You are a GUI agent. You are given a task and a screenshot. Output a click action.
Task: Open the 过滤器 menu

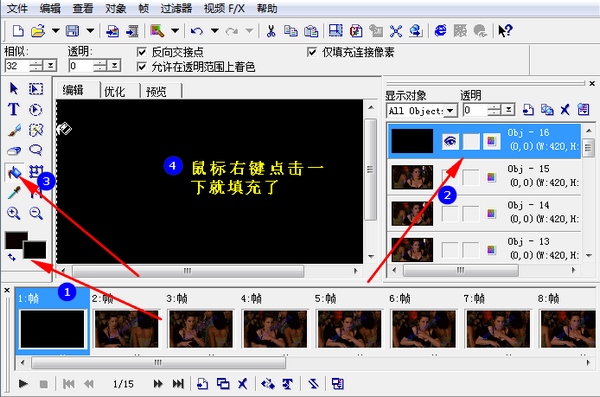coord(176,8)
